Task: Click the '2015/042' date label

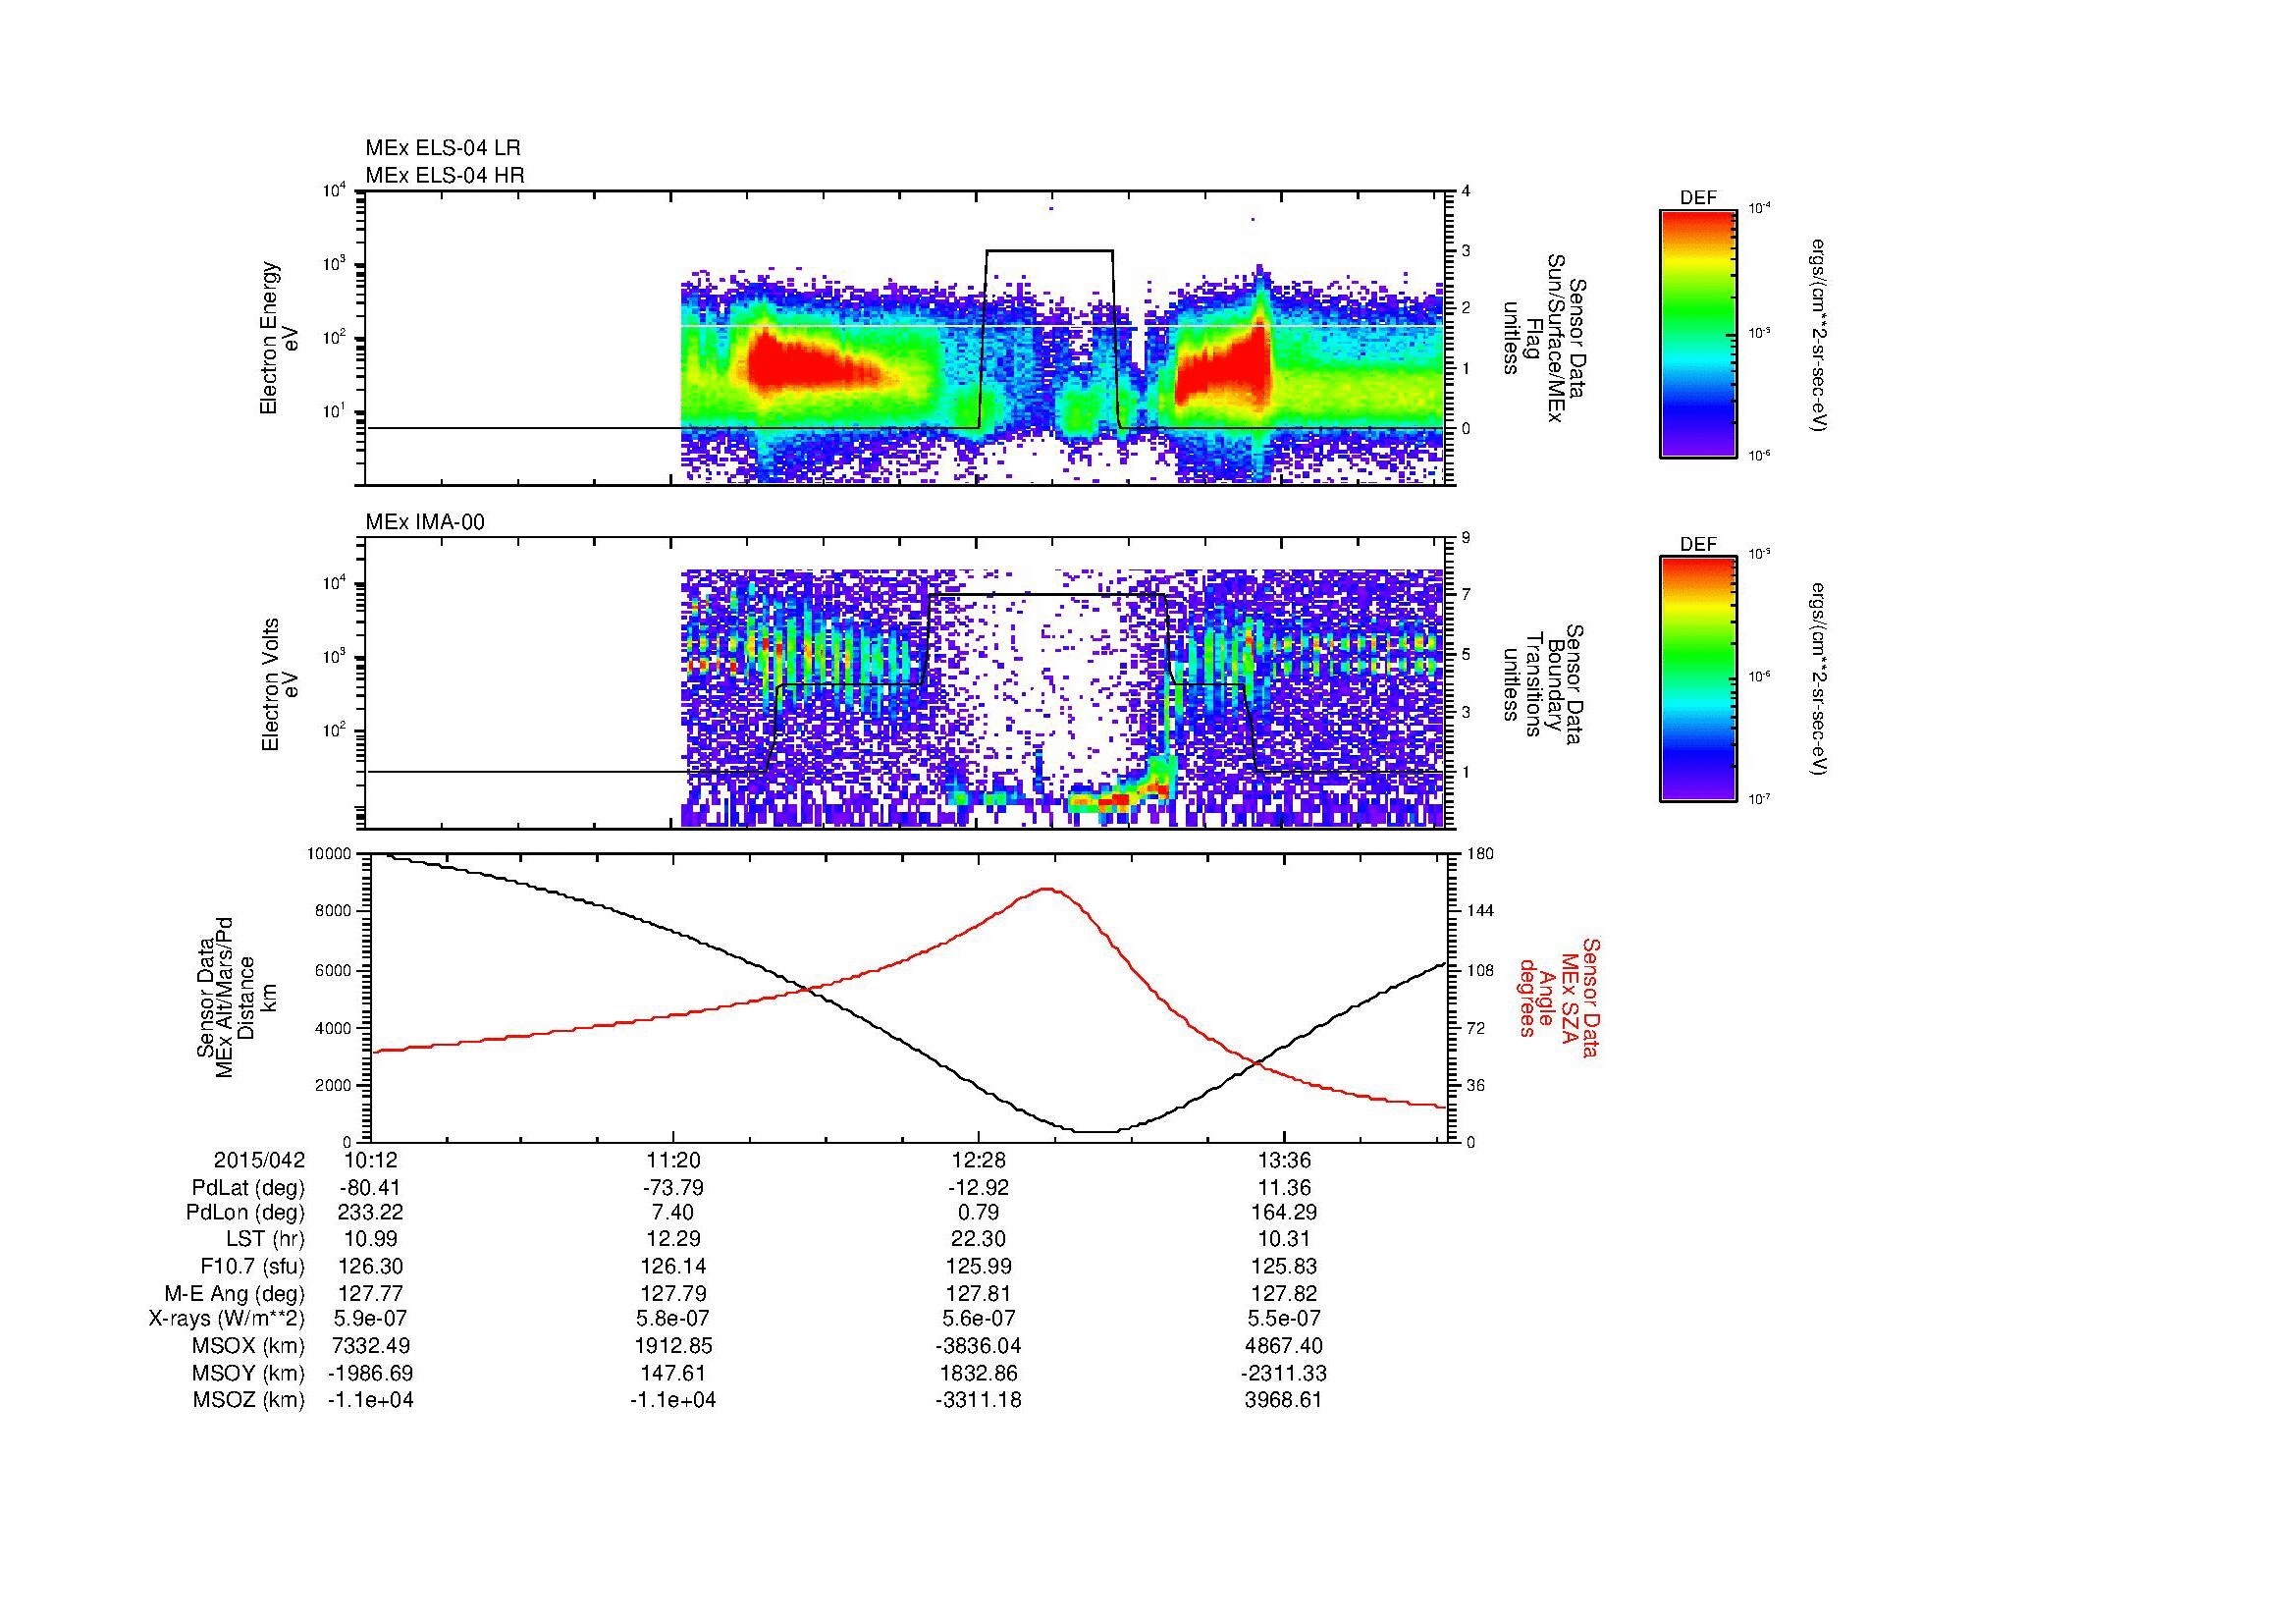Action: point(259,1161)
